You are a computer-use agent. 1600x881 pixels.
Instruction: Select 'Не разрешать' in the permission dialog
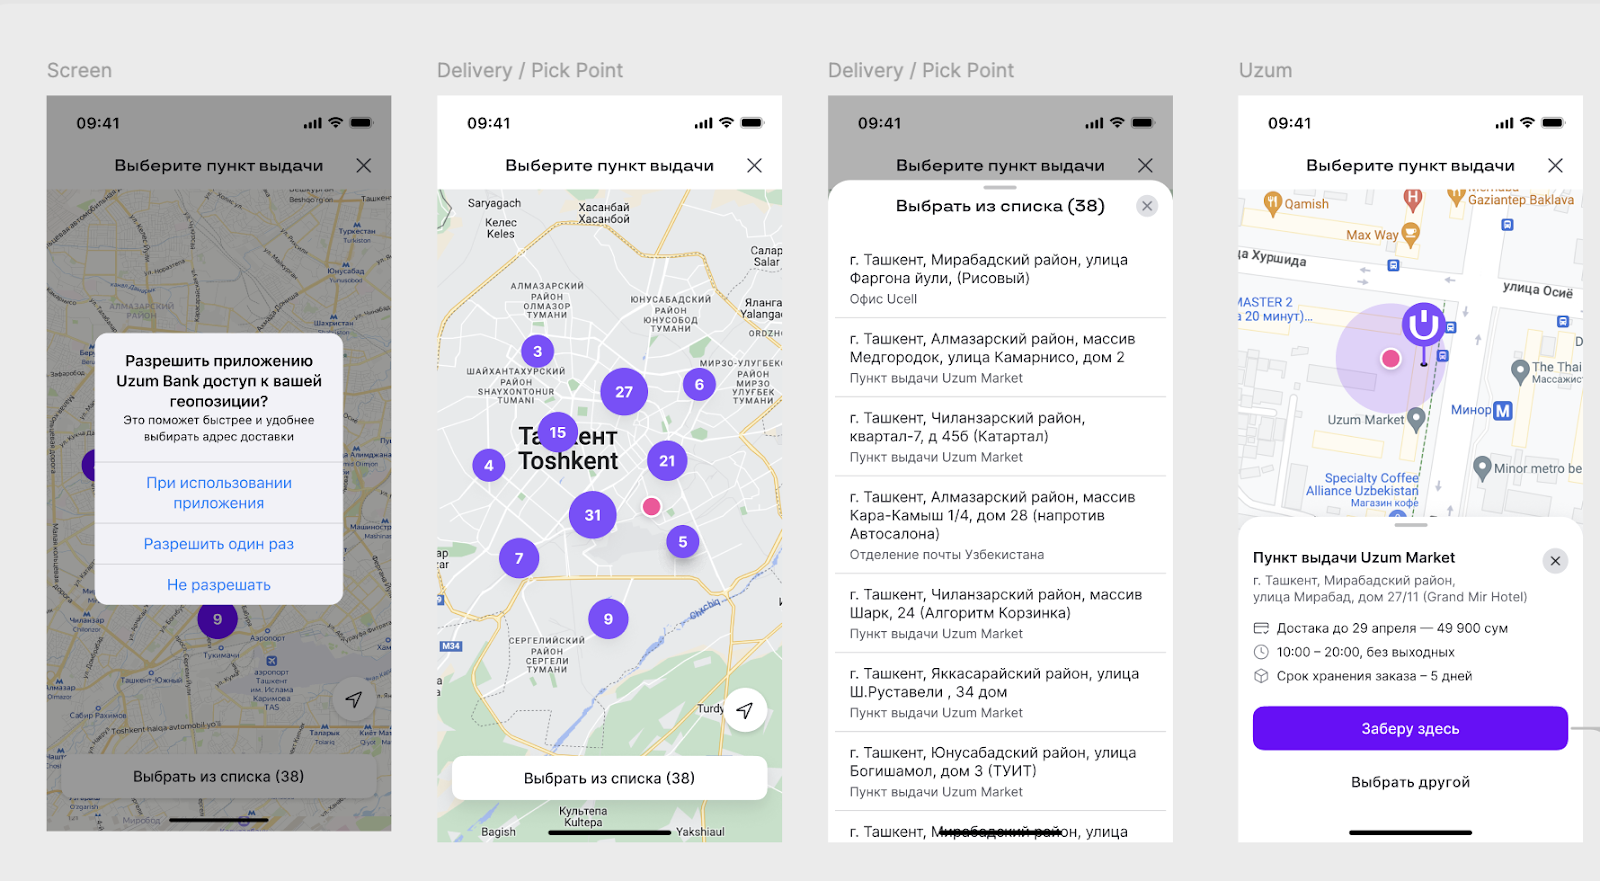(219, 585)
